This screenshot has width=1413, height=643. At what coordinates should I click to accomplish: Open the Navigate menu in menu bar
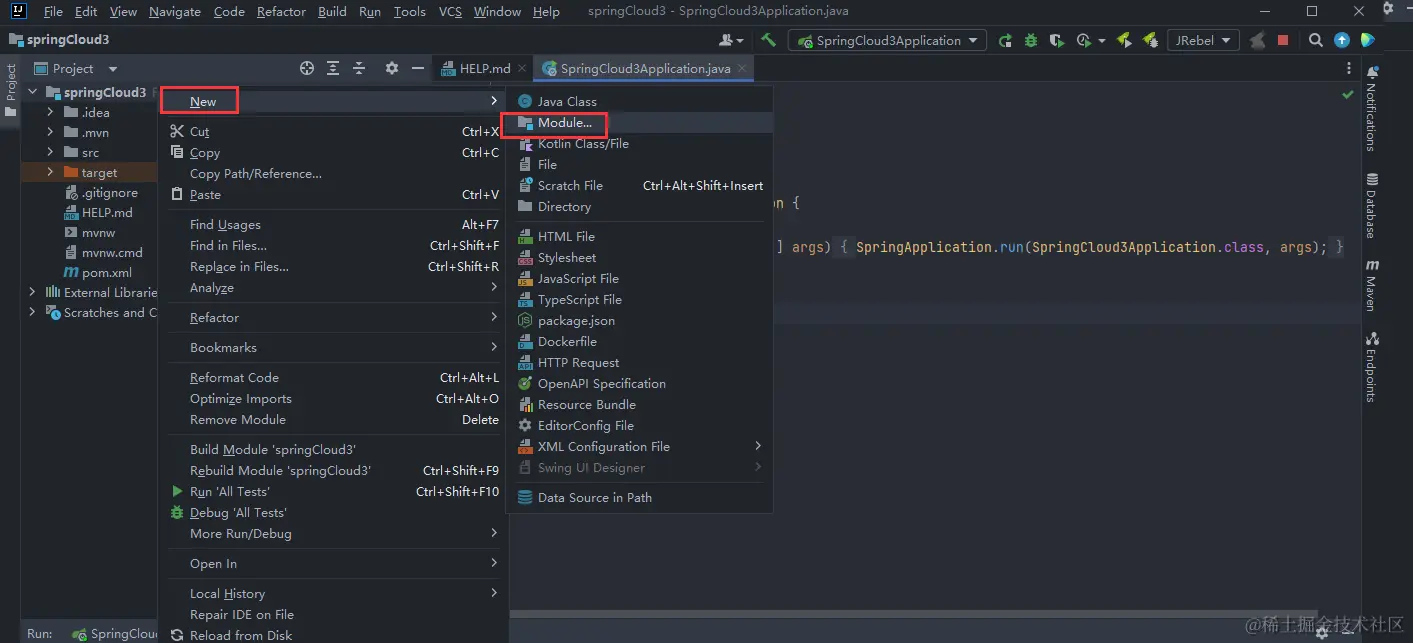175,11
